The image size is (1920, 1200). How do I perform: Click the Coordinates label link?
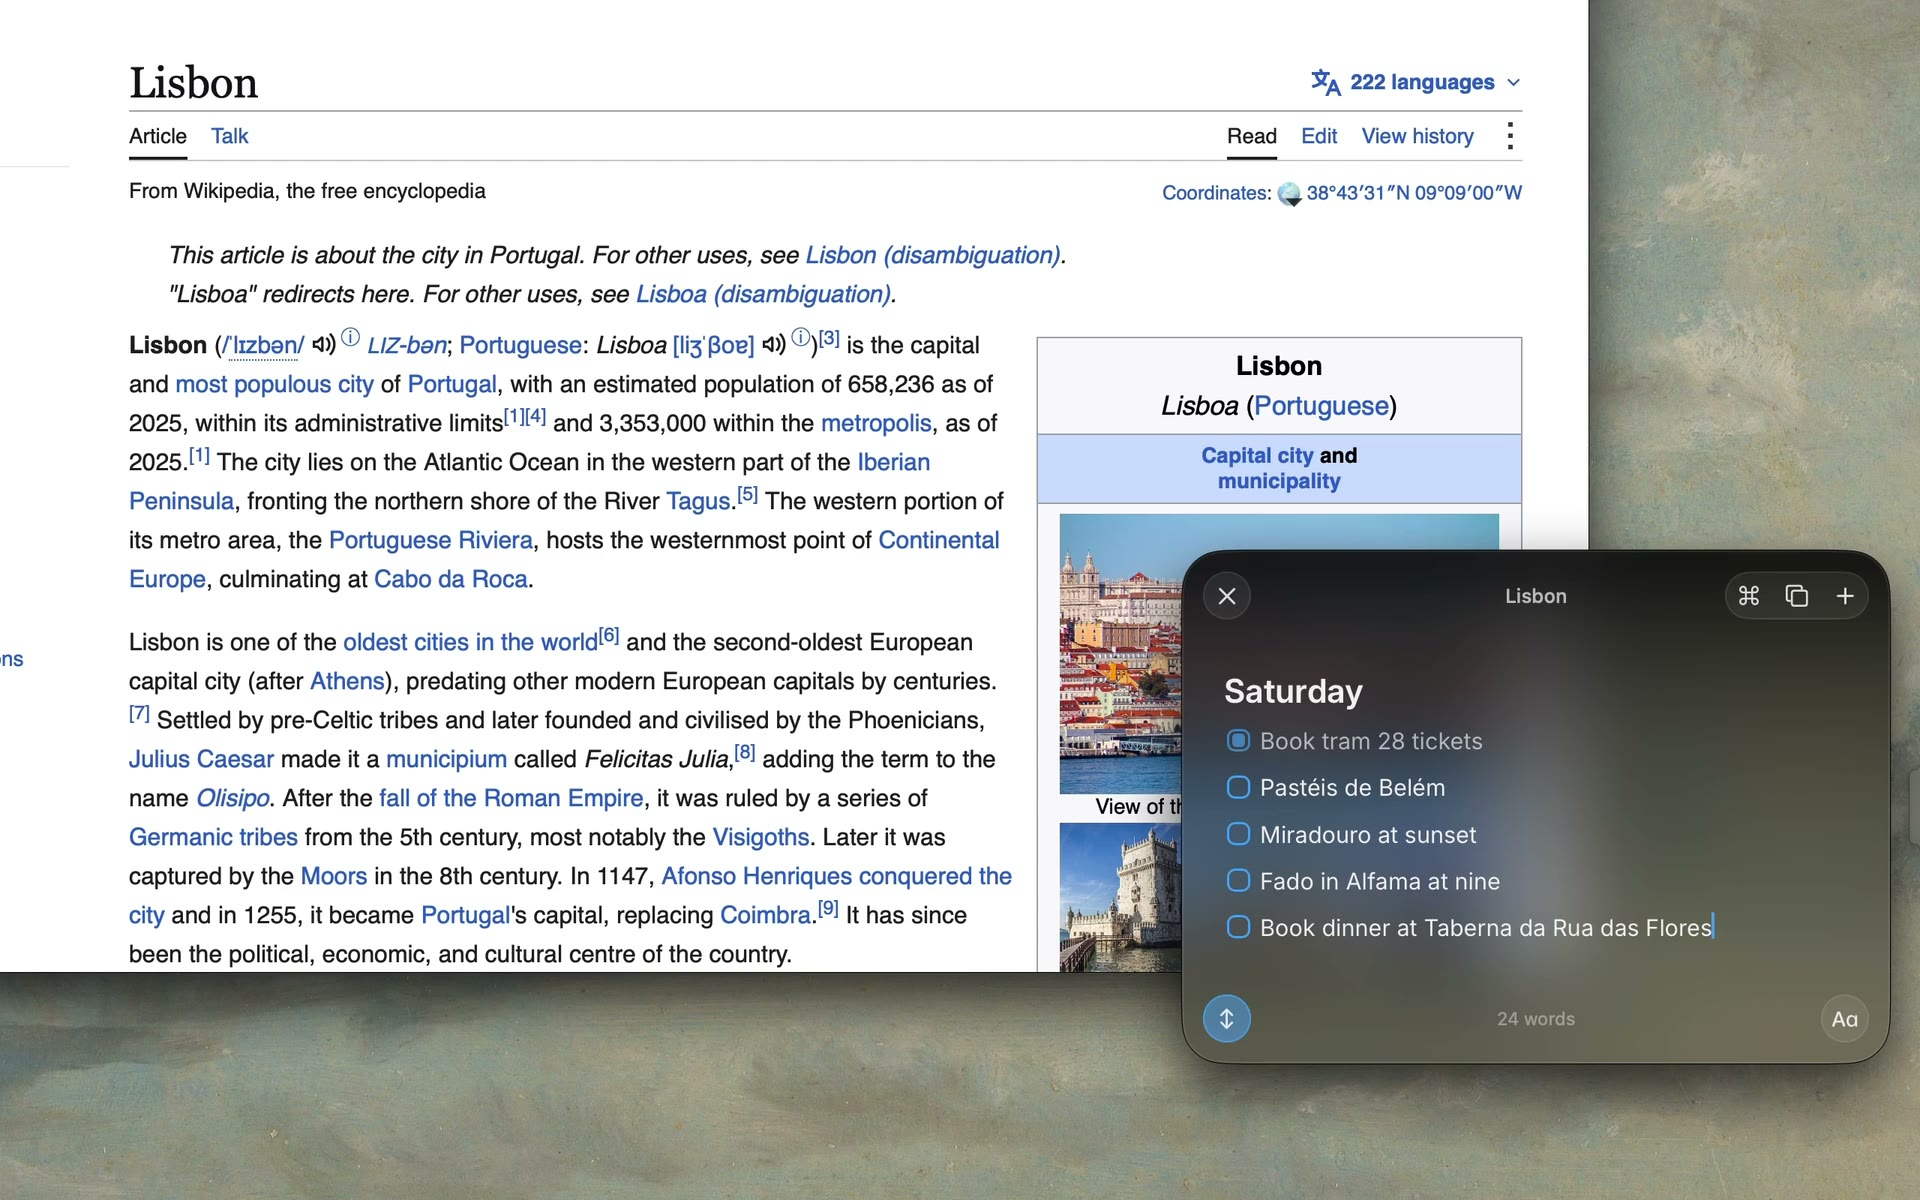point(1216,193)
